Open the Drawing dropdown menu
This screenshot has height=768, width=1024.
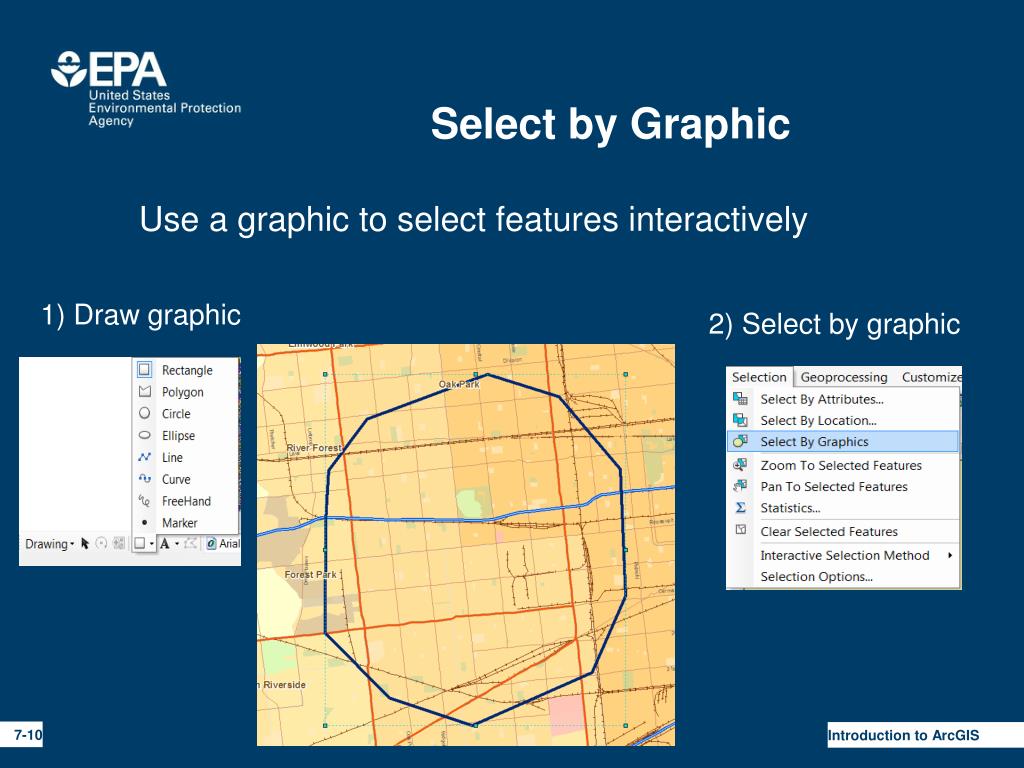(x=50, y=544)
